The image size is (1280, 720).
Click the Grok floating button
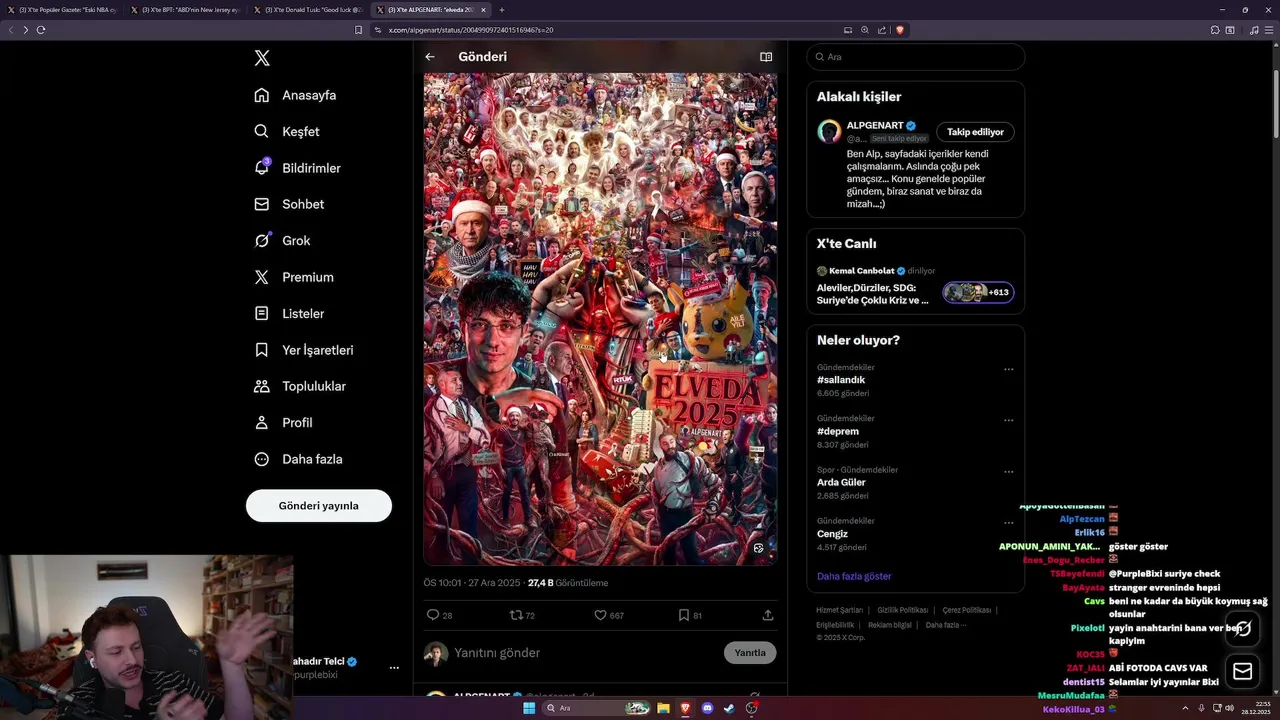point(1242,628)
